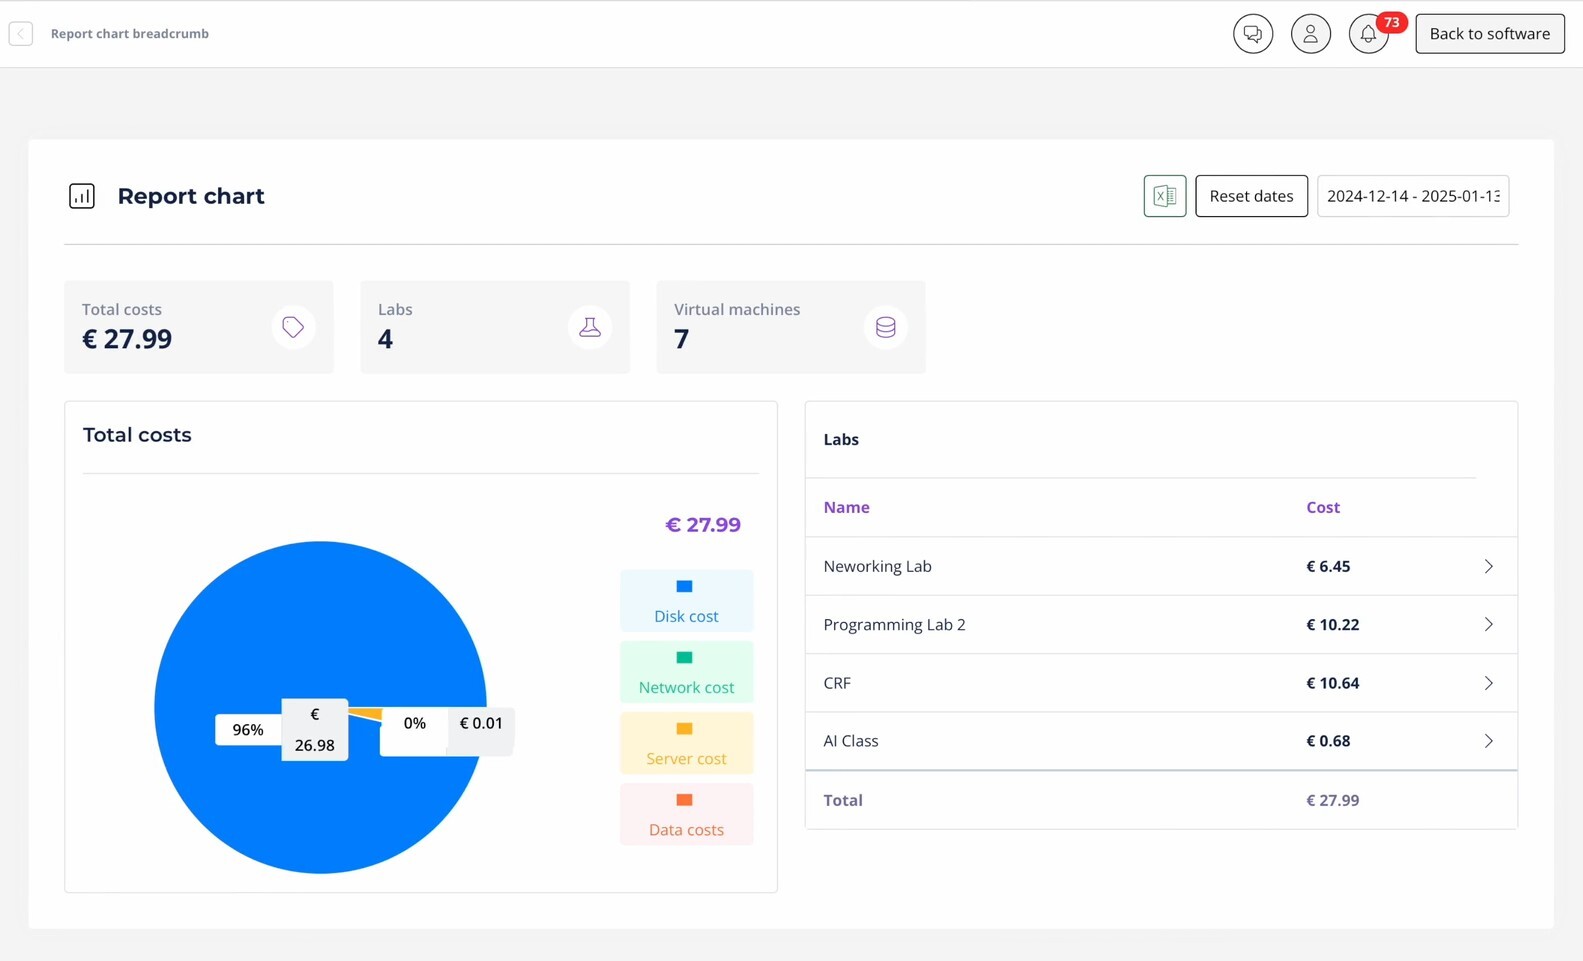Image resolution: width=1583 pixels, height=961 pixels.
Task: Toggle Data costs legend swatch
Action: (685, 801)
